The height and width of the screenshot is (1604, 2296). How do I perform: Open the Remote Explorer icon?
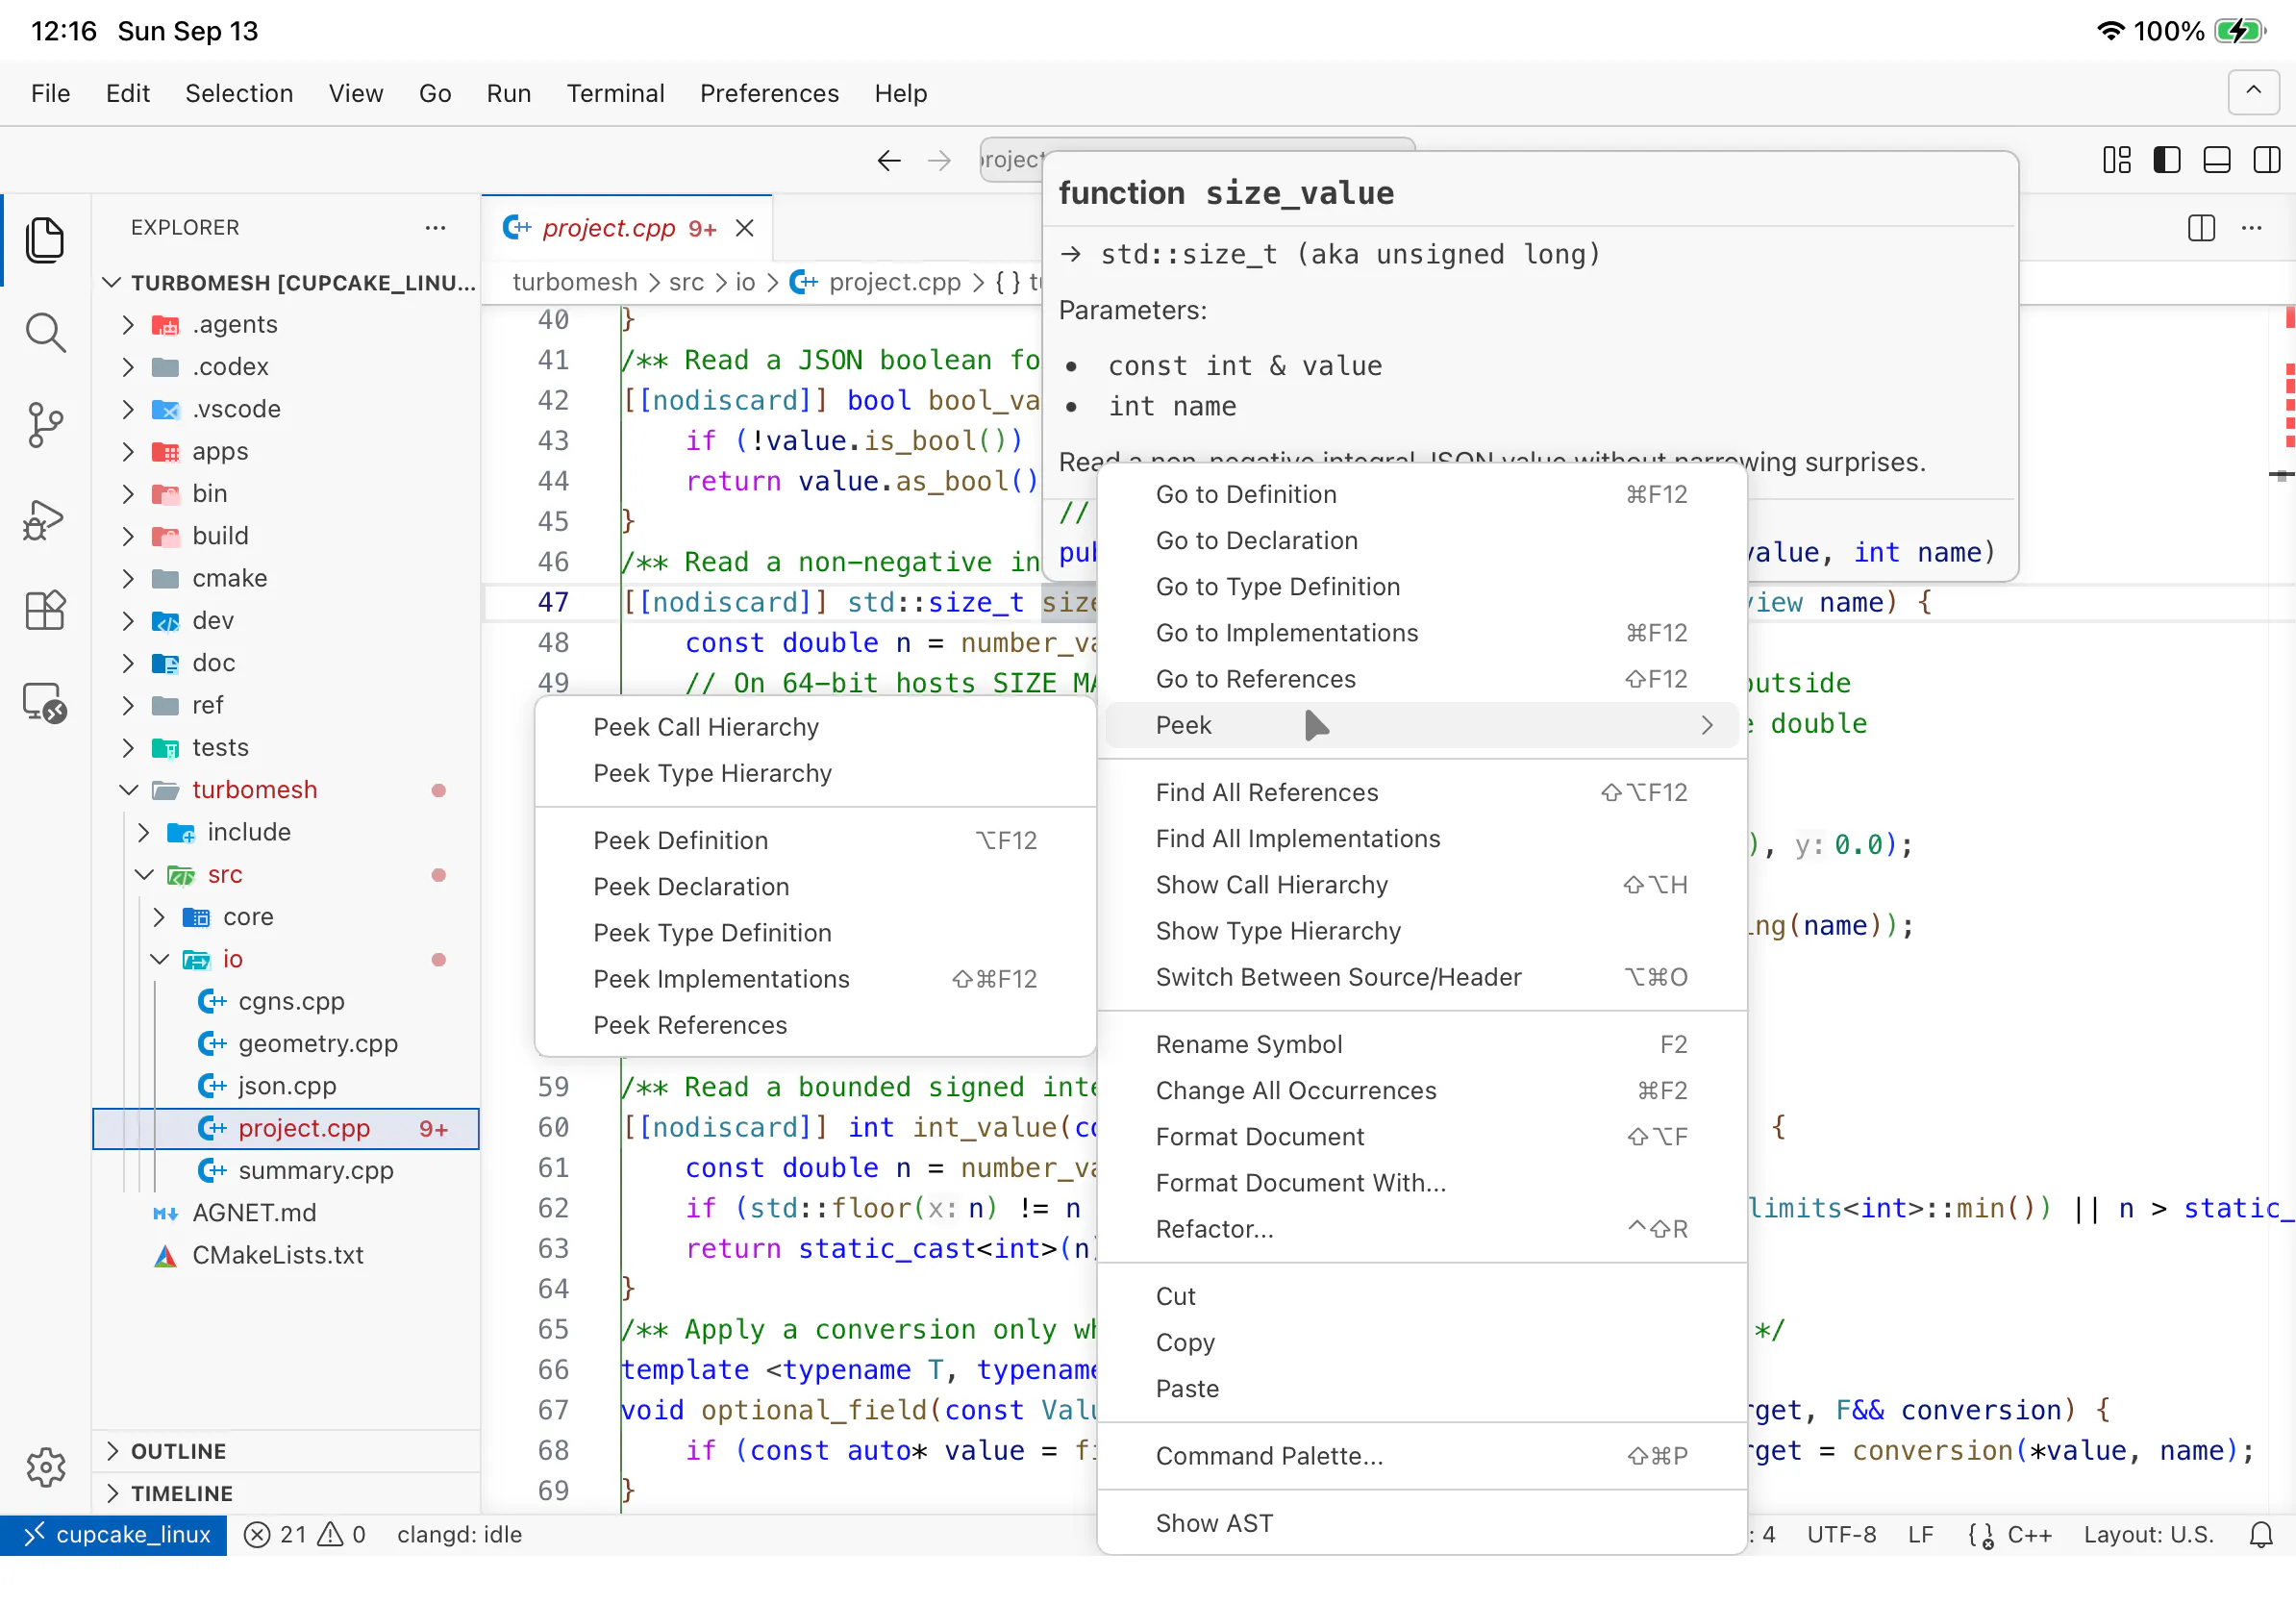coord(45,703)
